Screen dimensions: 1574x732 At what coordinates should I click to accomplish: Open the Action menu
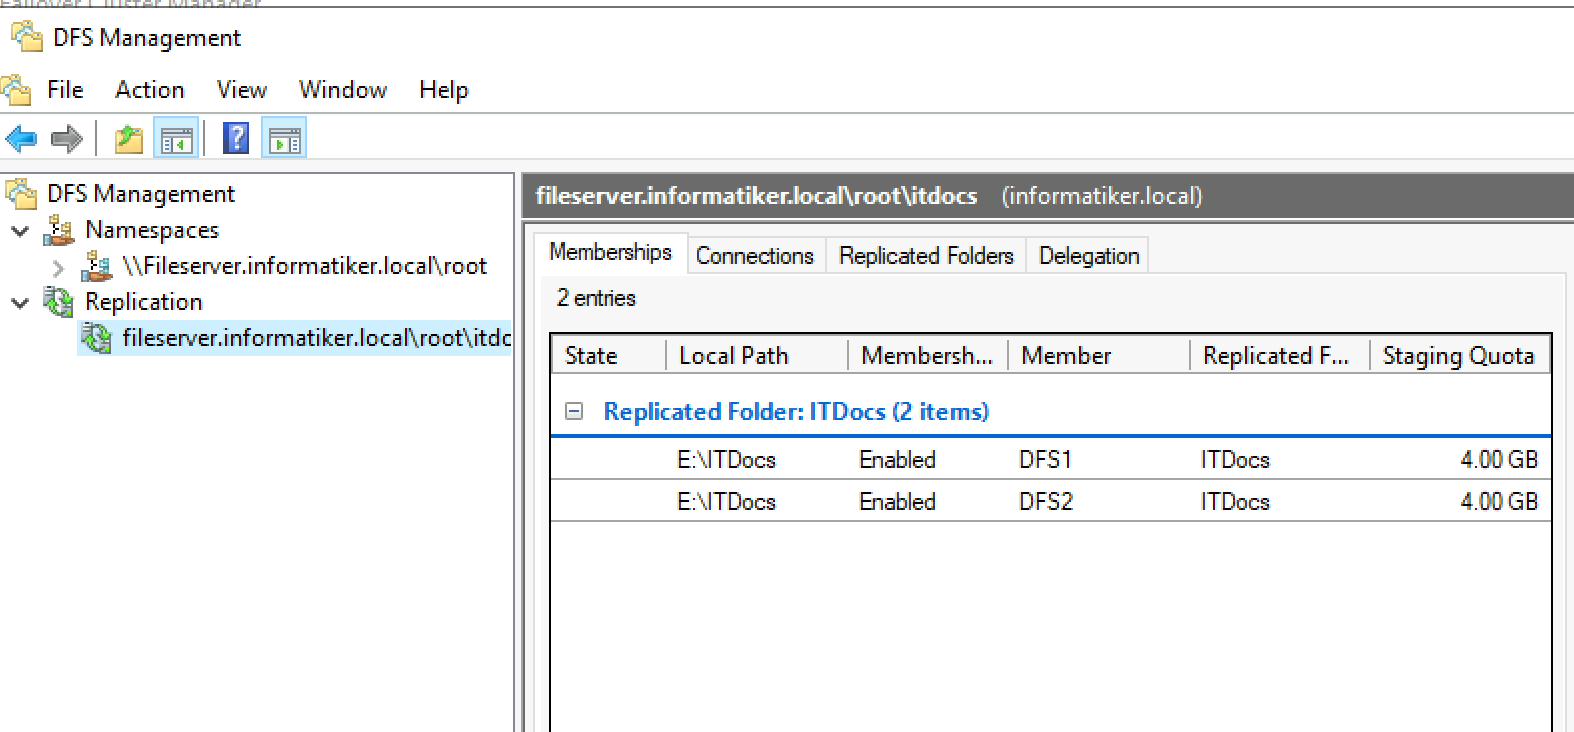click(x=150, y=90)
